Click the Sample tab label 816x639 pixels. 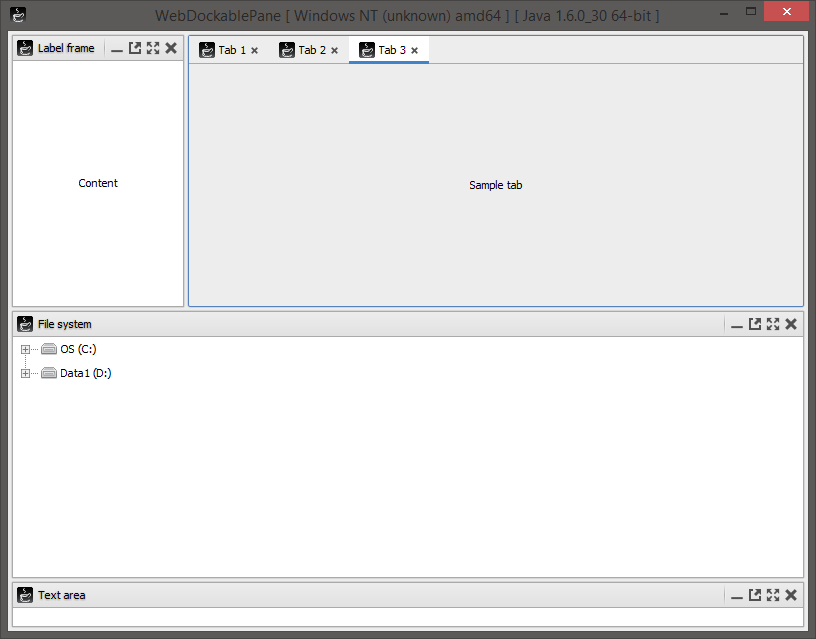point(495,185)
